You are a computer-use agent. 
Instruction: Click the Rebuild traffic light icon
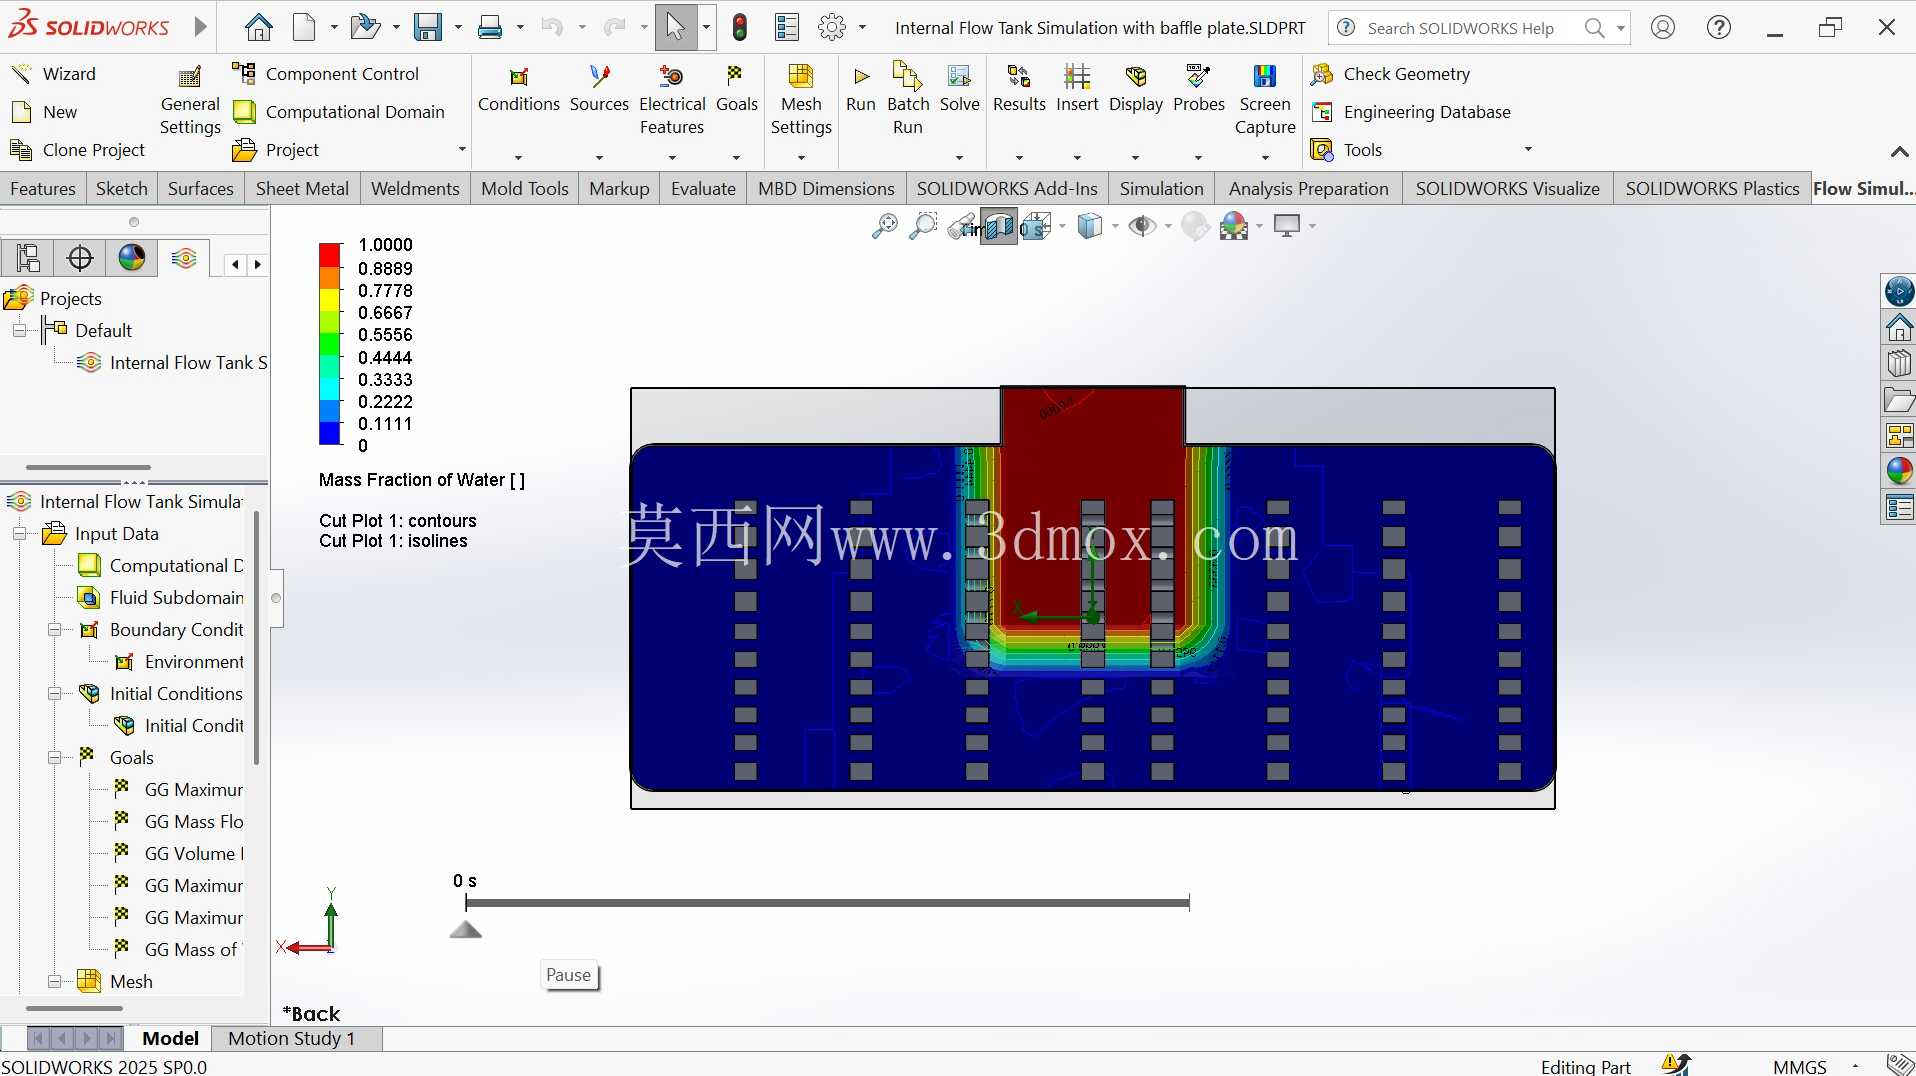click(x=740, y=27)
